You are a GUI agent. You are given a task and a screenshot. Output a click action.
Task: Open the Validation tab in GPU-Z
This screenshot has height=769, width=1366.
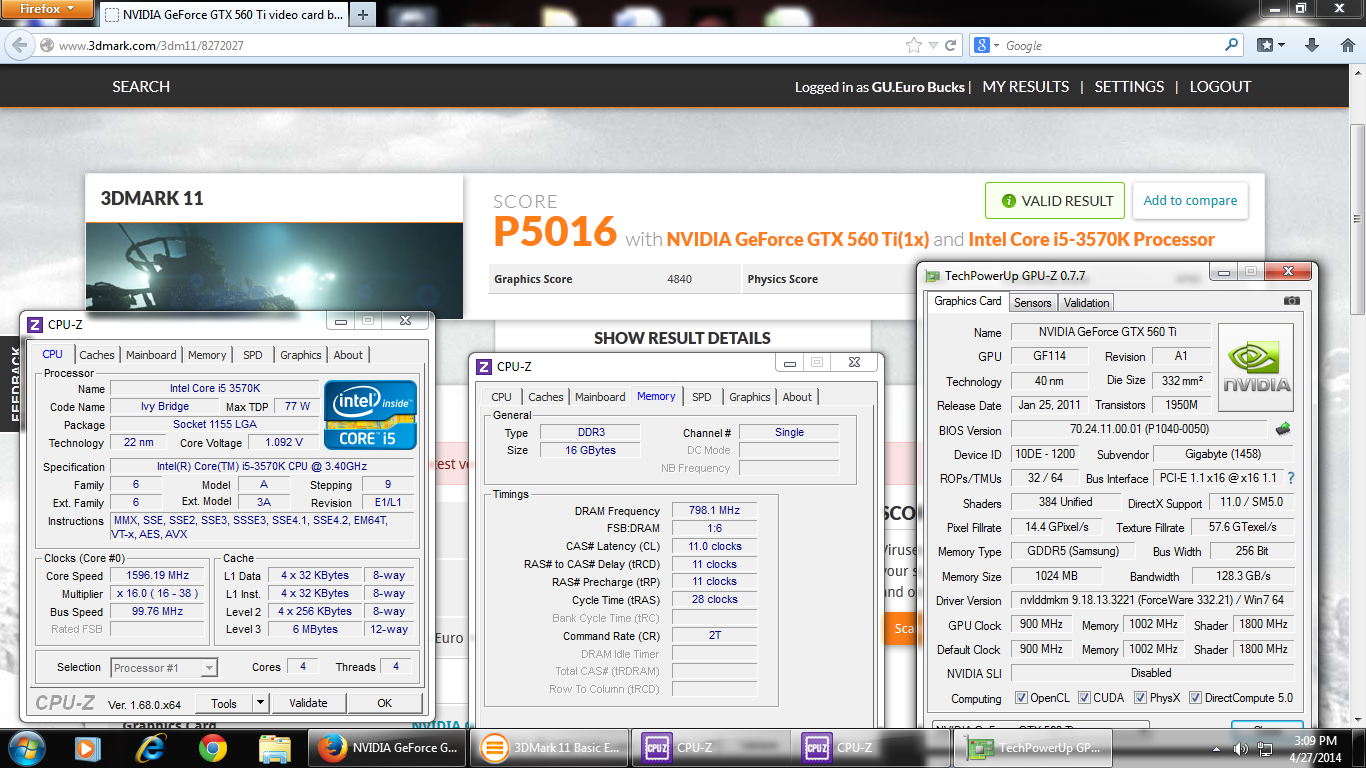(1086, 303)
